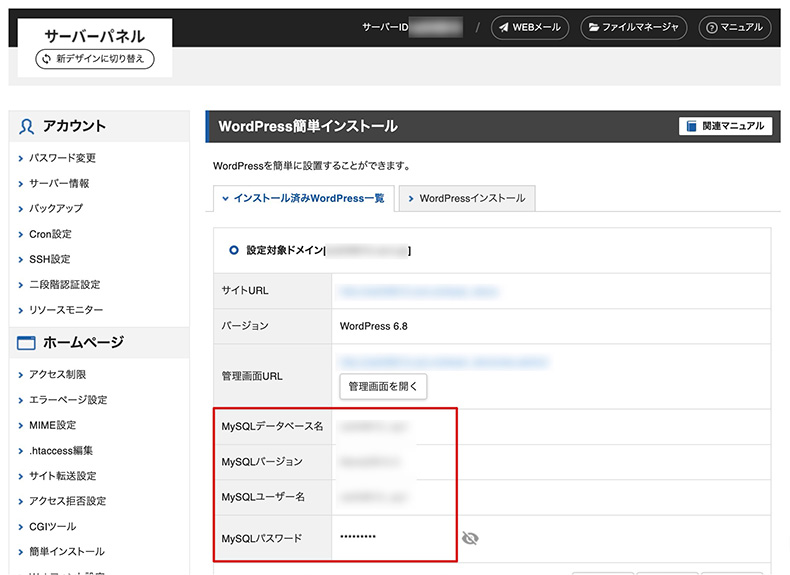Click the masked MySQLパスワード field
Screen dimensions: 790x575
358,538
